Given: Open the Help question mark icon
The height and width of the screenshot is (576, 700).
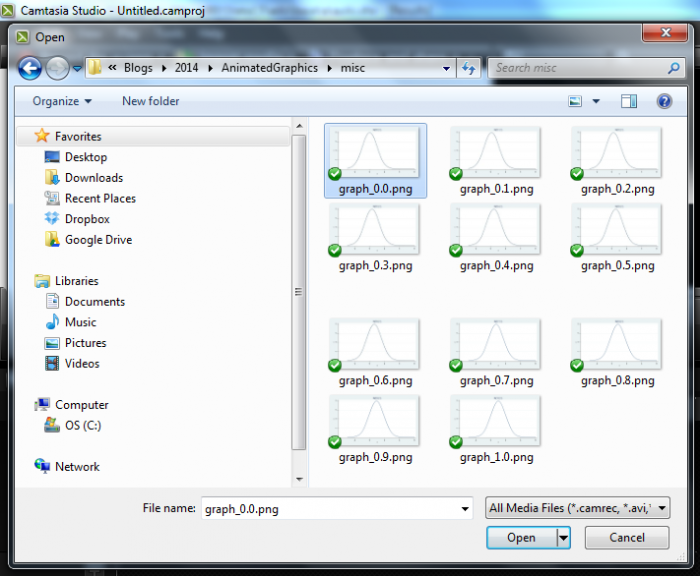Looking at the screenshot, I should [x=663, y=101].
